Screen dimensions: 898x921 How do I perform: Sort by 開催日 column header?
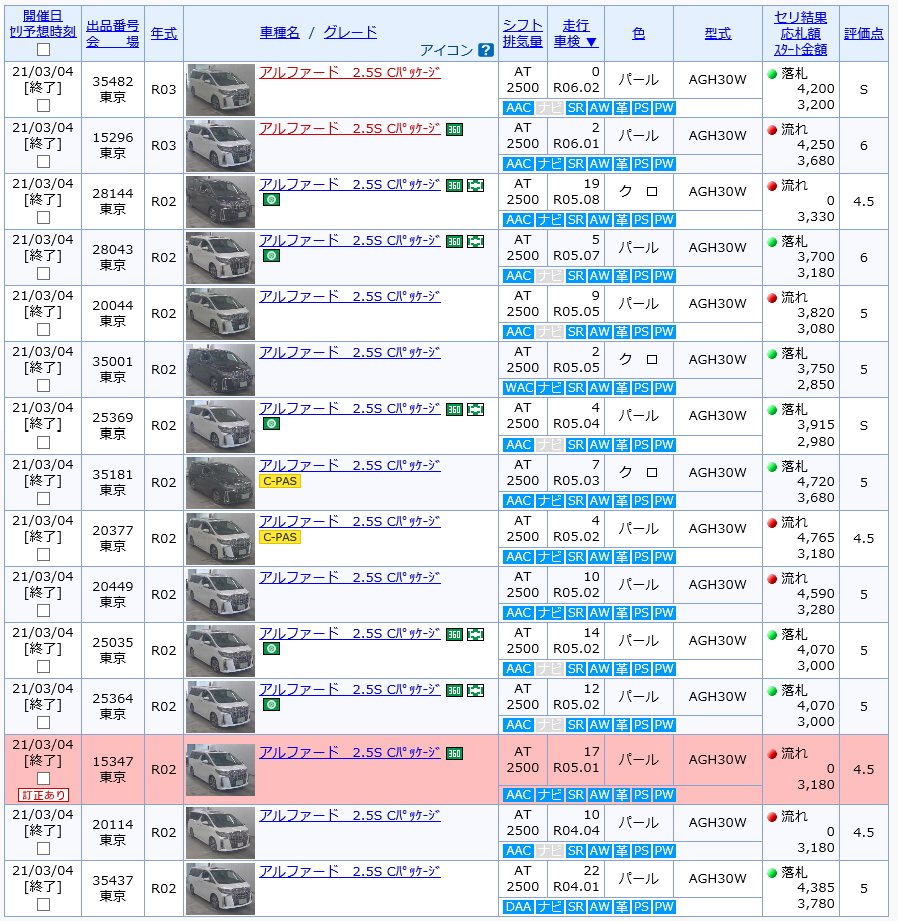click(43, 16)
